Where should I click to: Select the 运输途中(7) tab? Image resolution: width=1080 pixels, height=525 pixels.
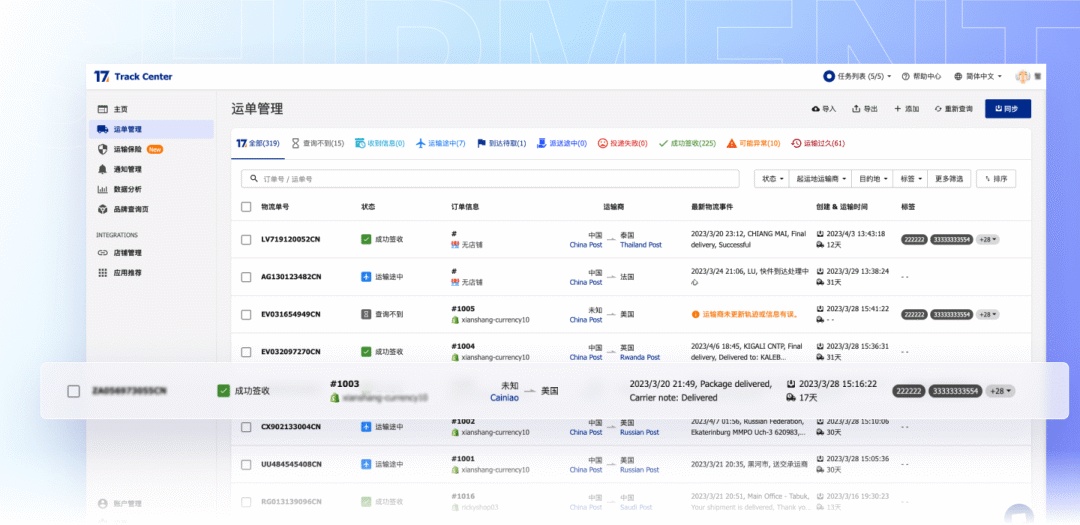pos(441,143)
